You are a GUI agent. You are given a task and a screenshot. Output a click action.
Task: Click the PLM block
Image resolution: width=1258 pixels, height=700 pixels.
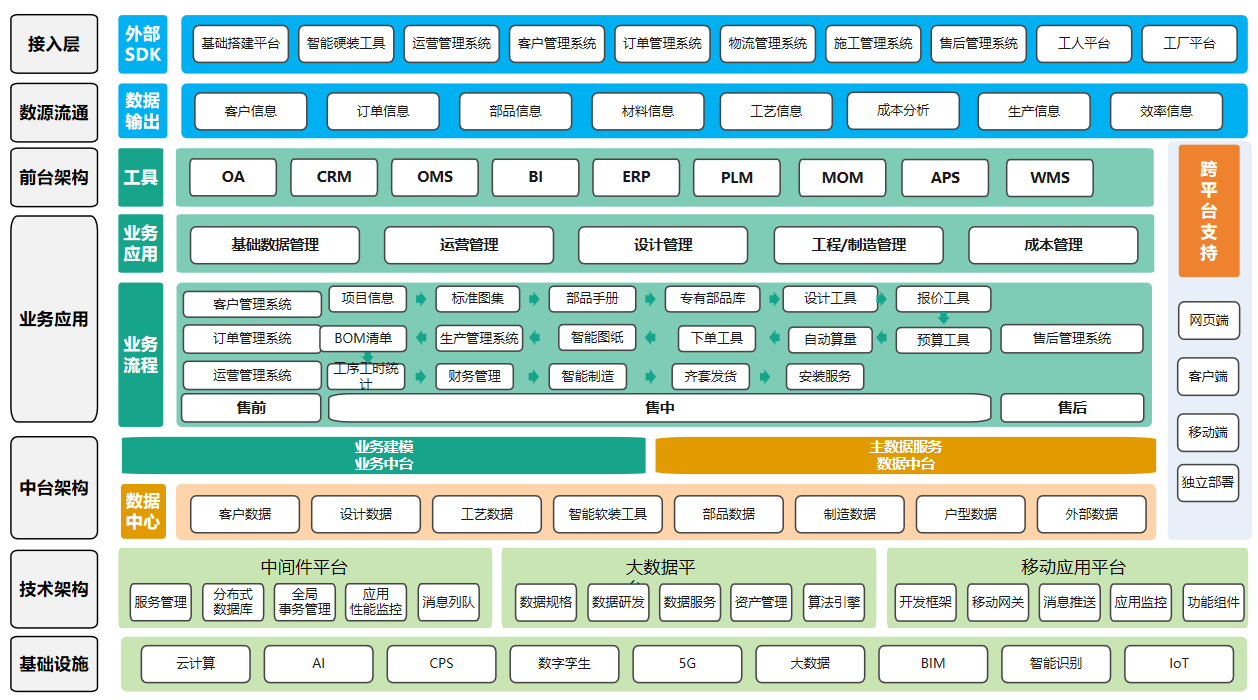point(736,177)
